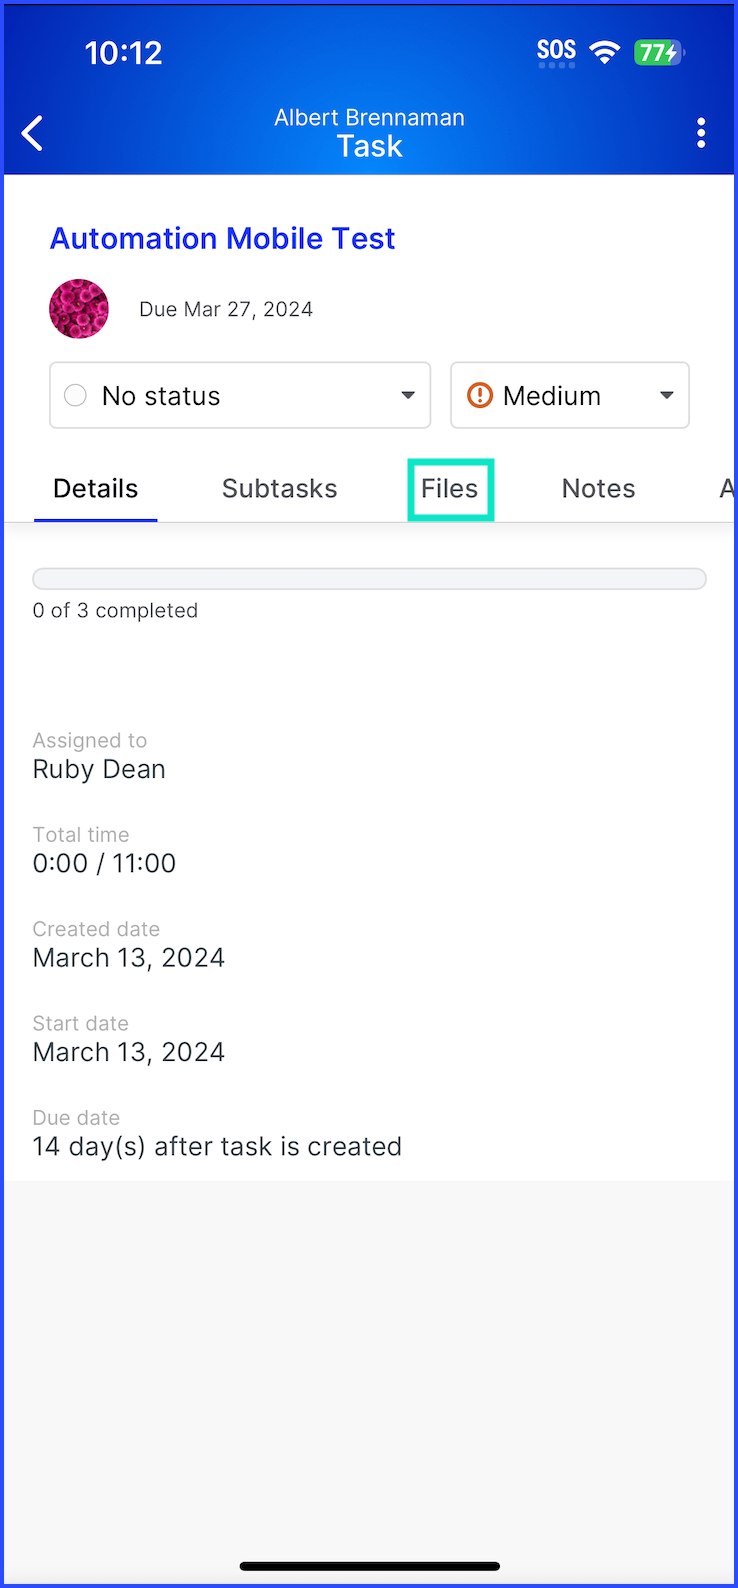Screen dimensions: 738x1588
Task: Tap the SOS status indicator
Action: [557, 52]
